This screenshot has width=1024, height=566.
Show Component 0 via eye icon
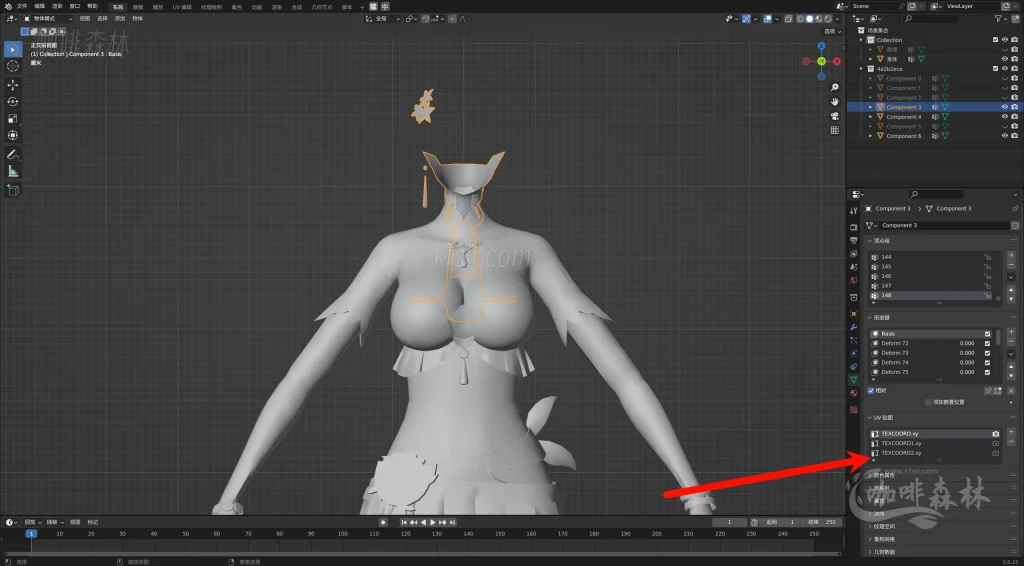(x=1005, y=78)
